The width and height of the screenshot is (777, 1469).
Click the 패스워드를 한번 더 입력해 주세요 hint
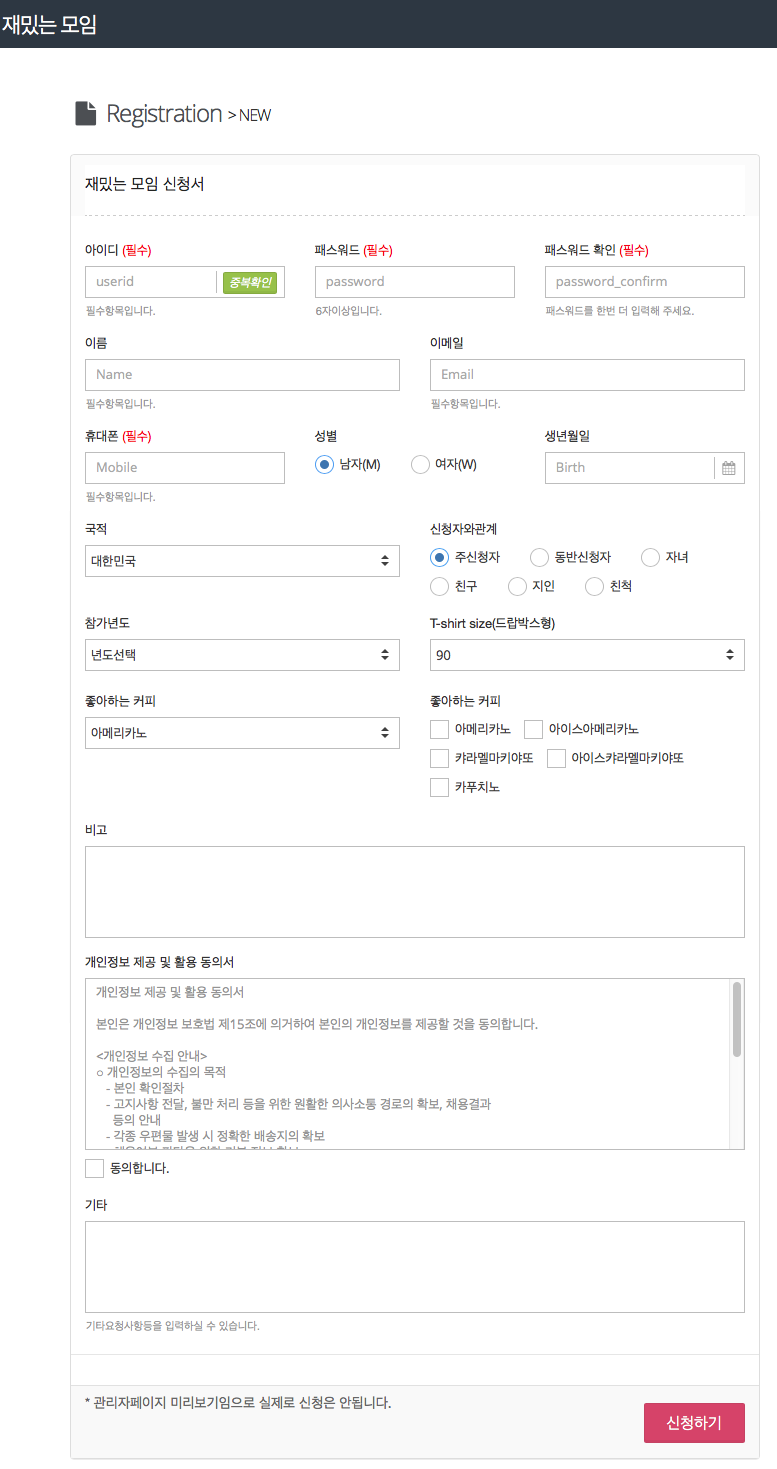[620, 311]
